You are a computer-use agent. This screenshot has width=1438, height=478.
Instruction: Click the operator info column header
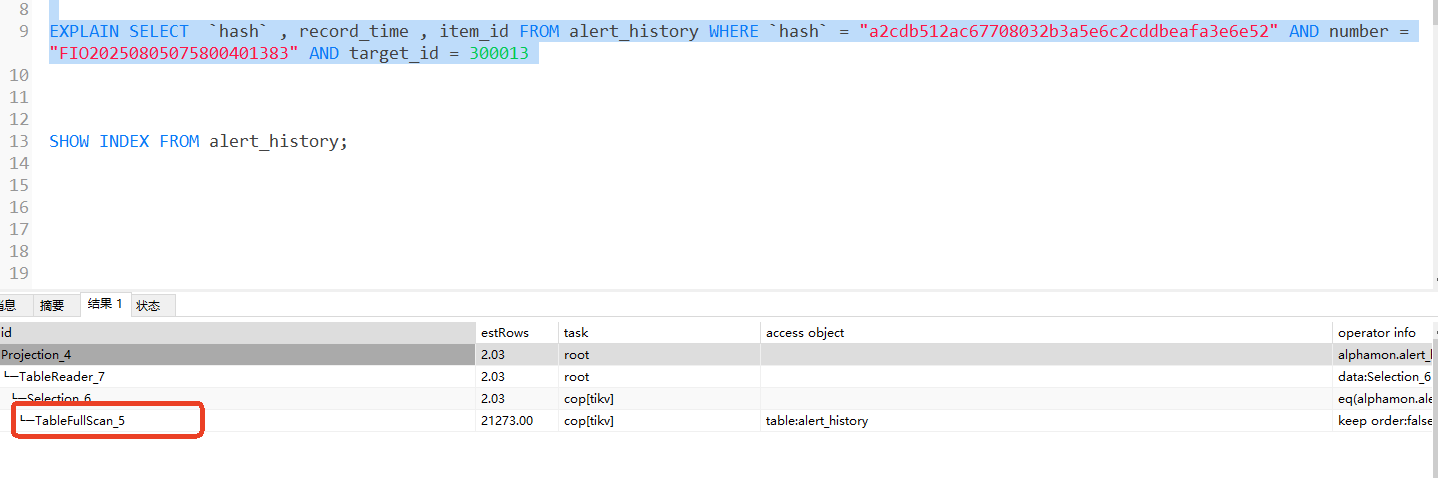tap(1376, 332)
